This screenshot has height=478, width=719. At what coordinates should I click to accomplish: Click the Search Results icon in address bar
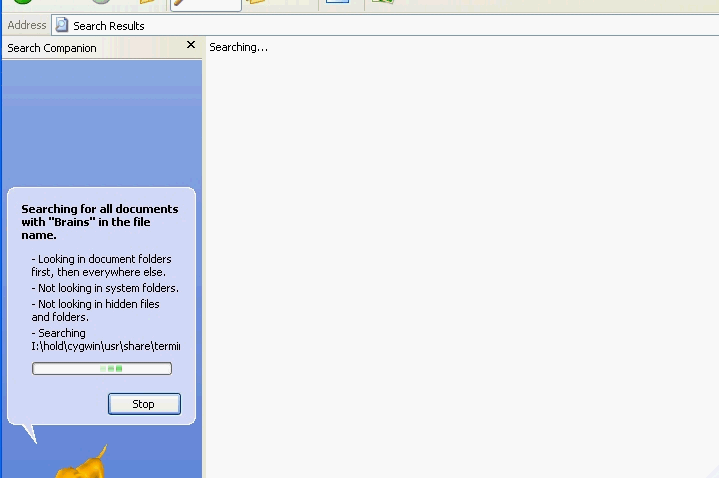tap(62, 25)
